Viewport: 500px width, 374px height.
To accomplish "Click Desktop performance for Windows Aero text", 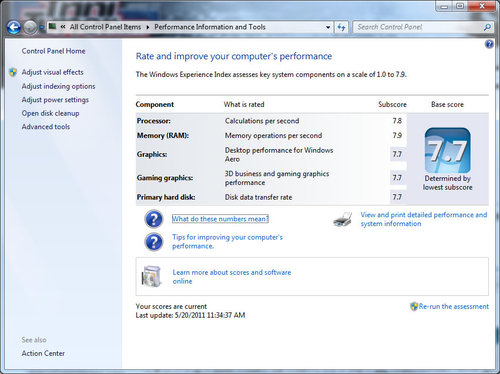I will 279,155.
